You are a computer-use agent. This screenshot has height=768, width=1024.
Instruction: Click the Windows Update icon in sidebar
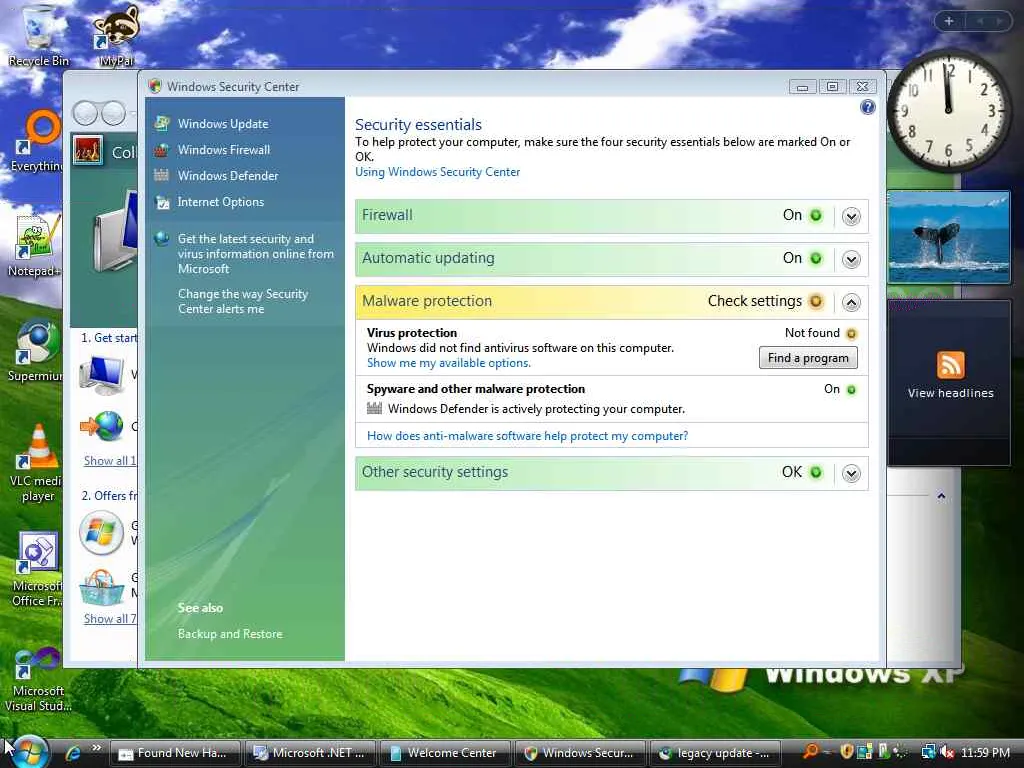[x=161, y=123]
